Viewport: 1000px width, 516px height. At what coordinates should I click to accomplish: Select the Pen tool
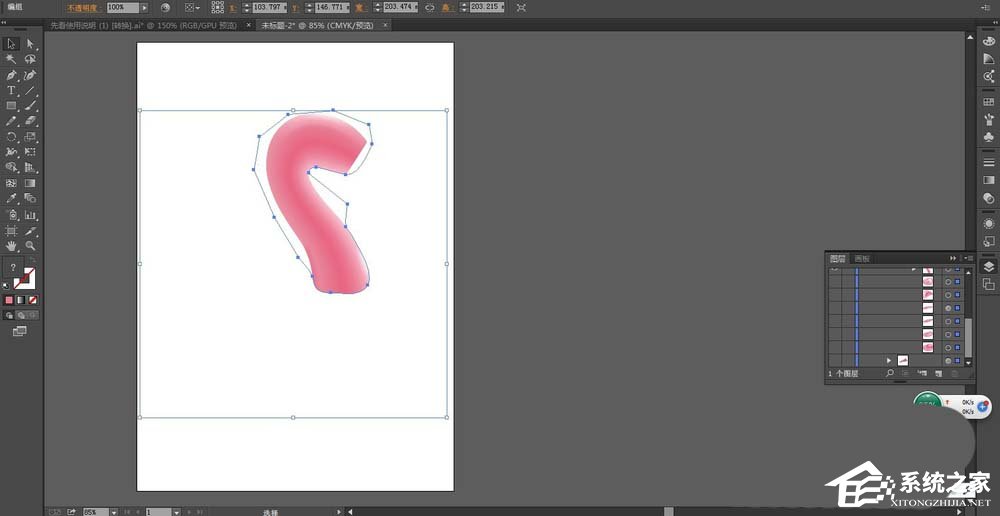[x=11, y=75]
